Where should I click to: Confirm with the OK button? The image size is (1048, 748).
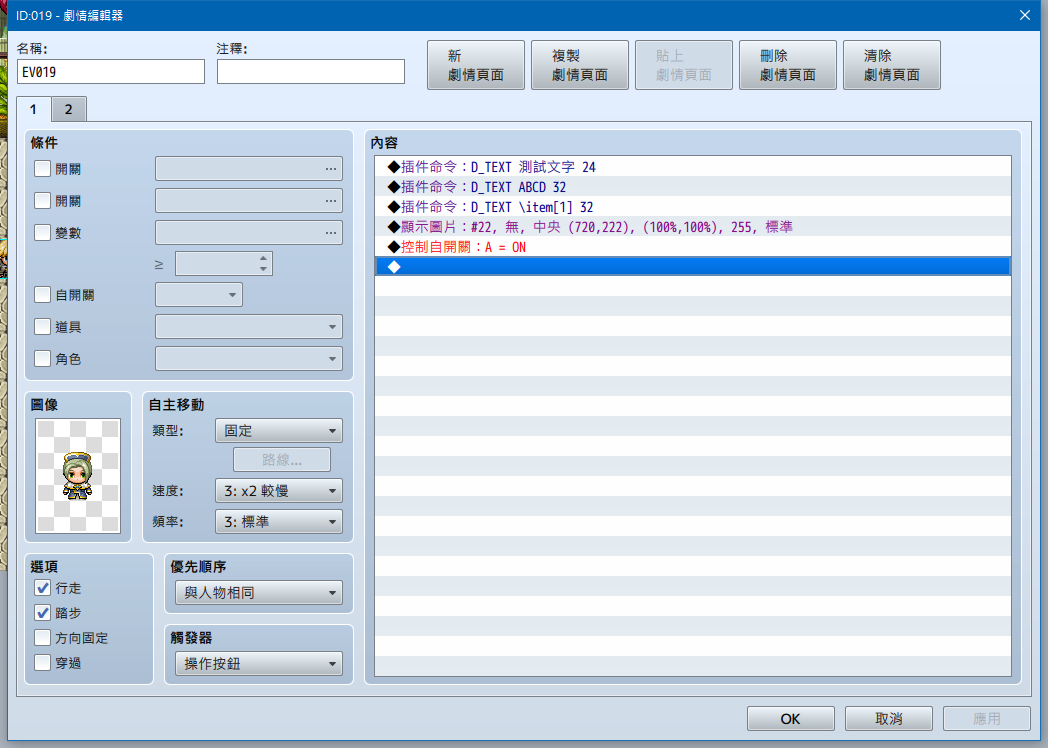[791, 719]
